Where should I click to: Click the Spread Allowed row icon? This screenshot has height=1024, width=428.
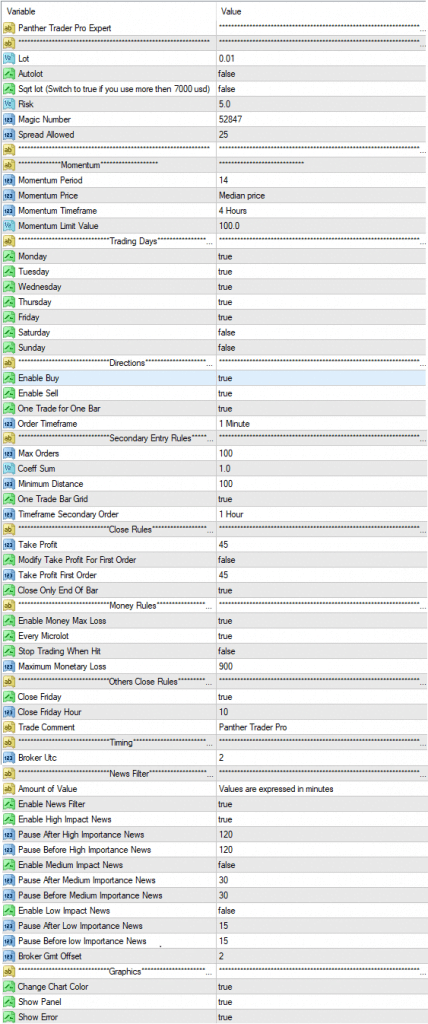point(8,135)
